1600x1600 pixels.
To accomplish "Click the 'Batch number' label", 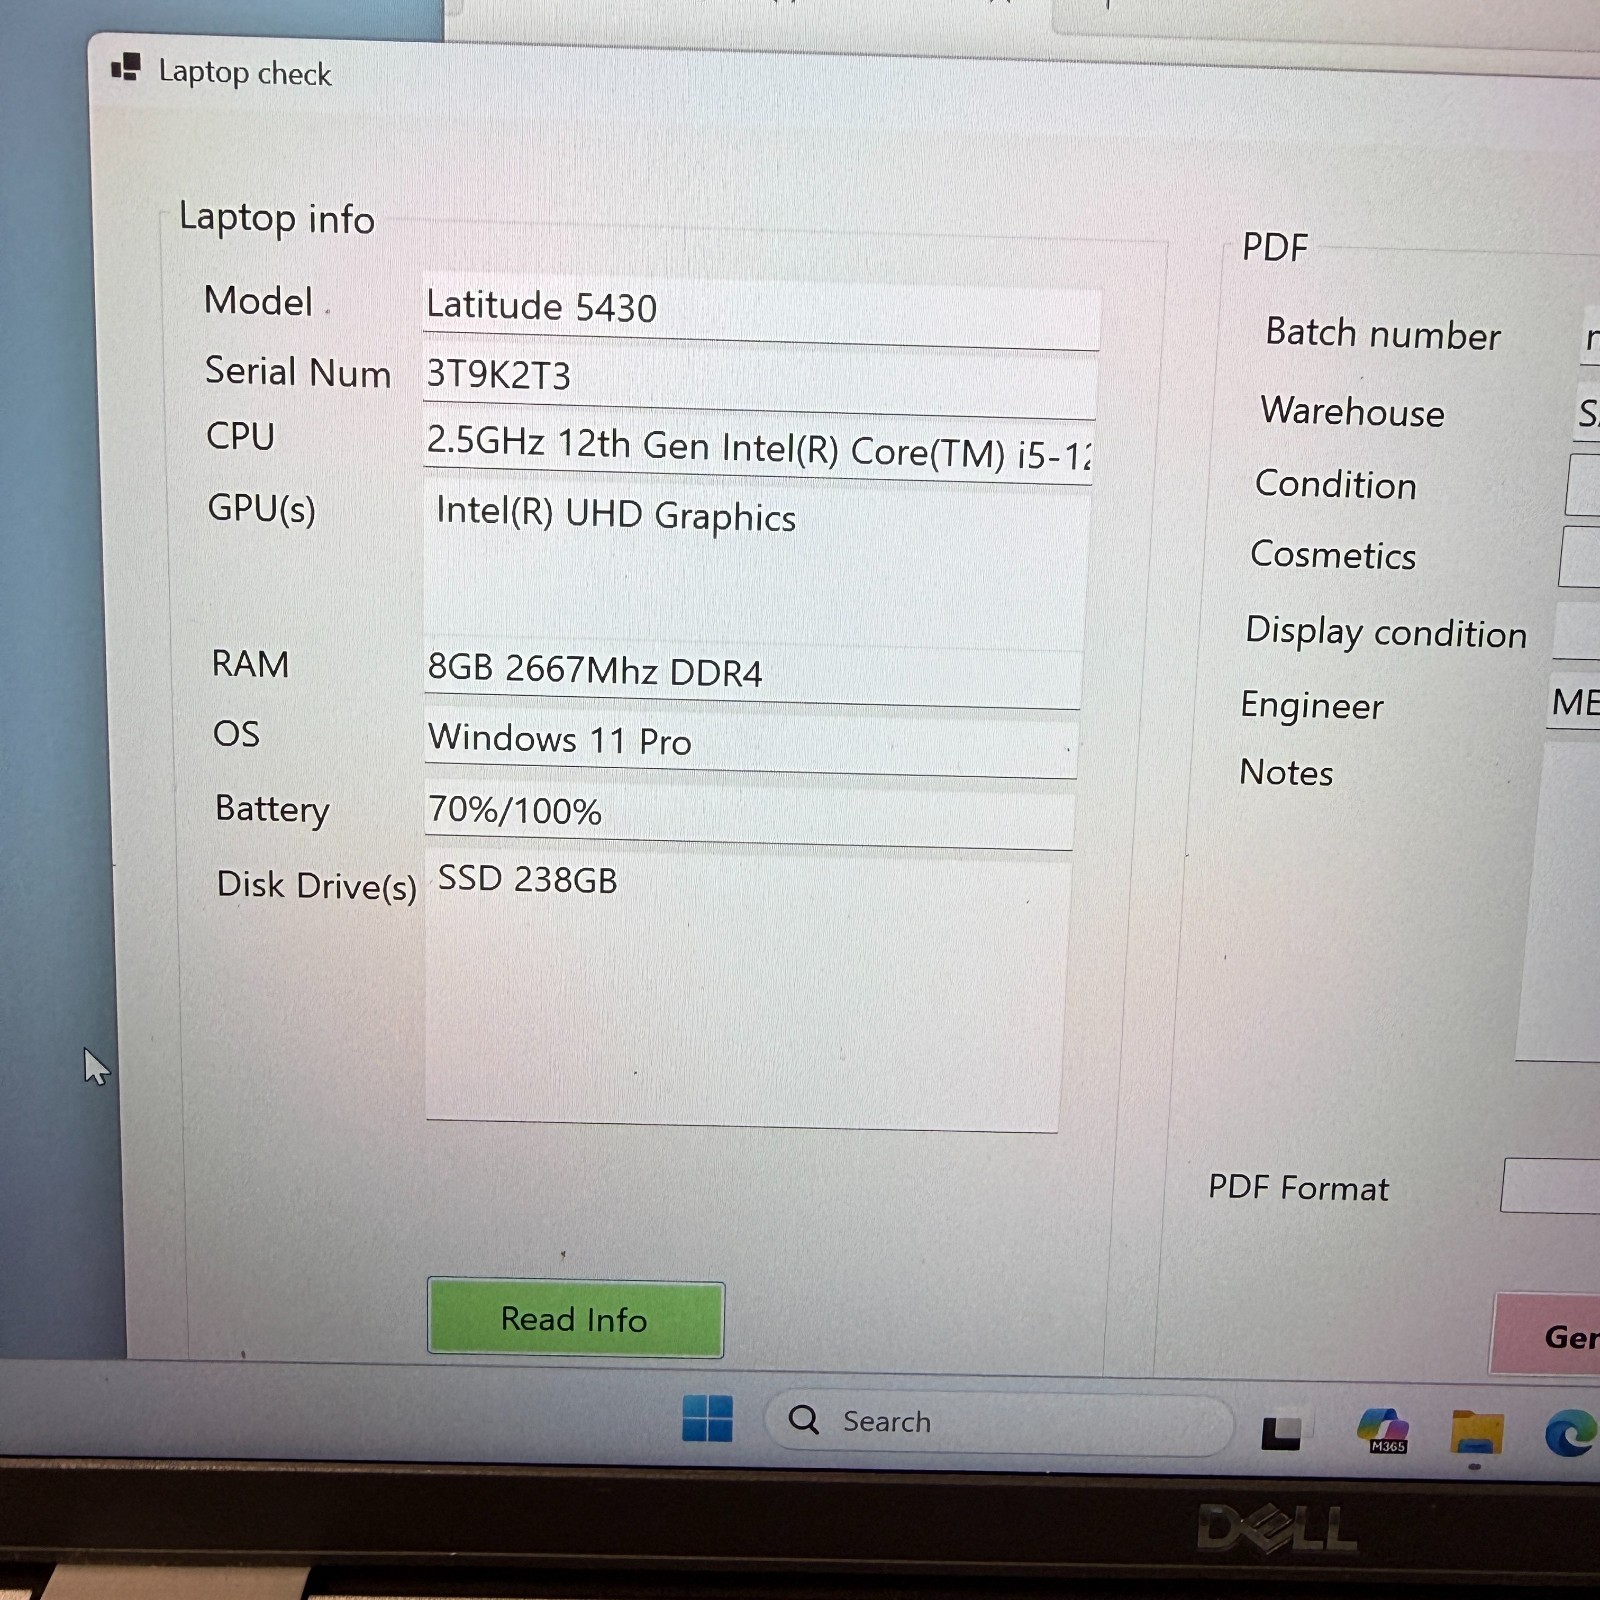I will 1383,334.
